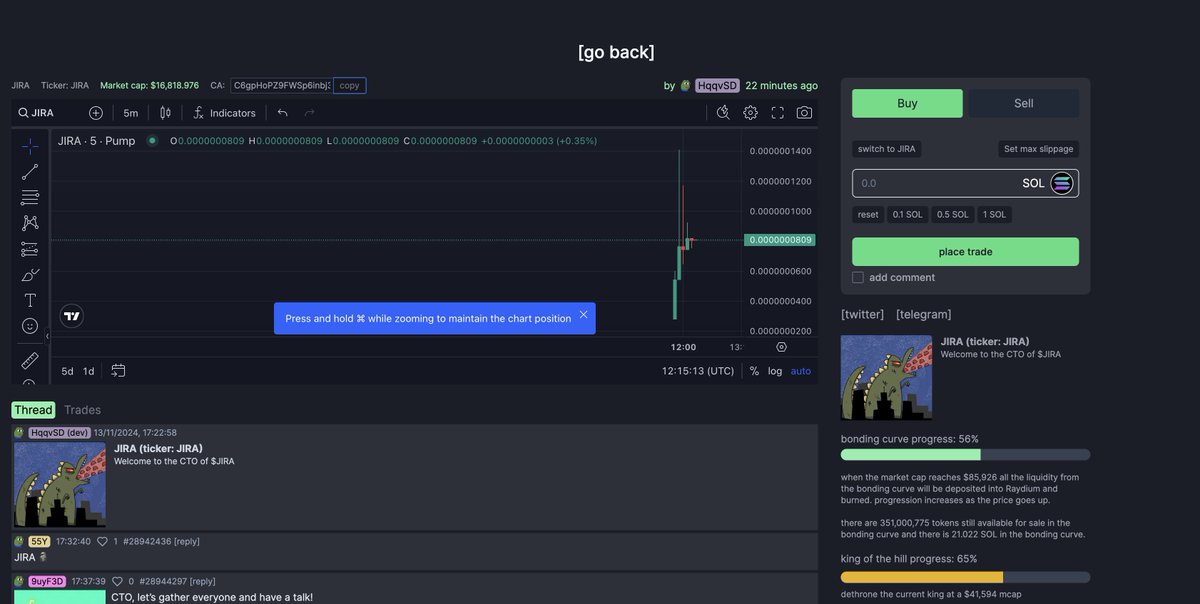The image size is (1200, 604).
Task: Click the king of the hill progress bar
Action: tap(965, 577)
